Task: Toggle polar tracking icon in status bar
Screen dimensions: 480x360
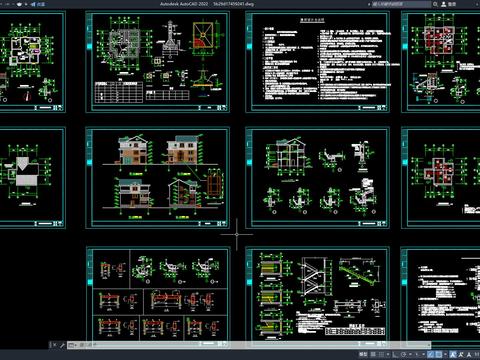Action: tap(403, 354)
